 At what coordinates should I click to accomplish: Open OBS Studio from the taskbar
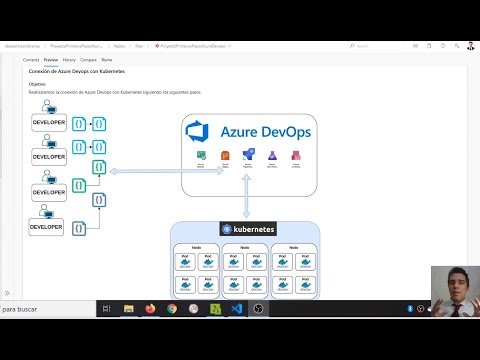pos(258,309)
